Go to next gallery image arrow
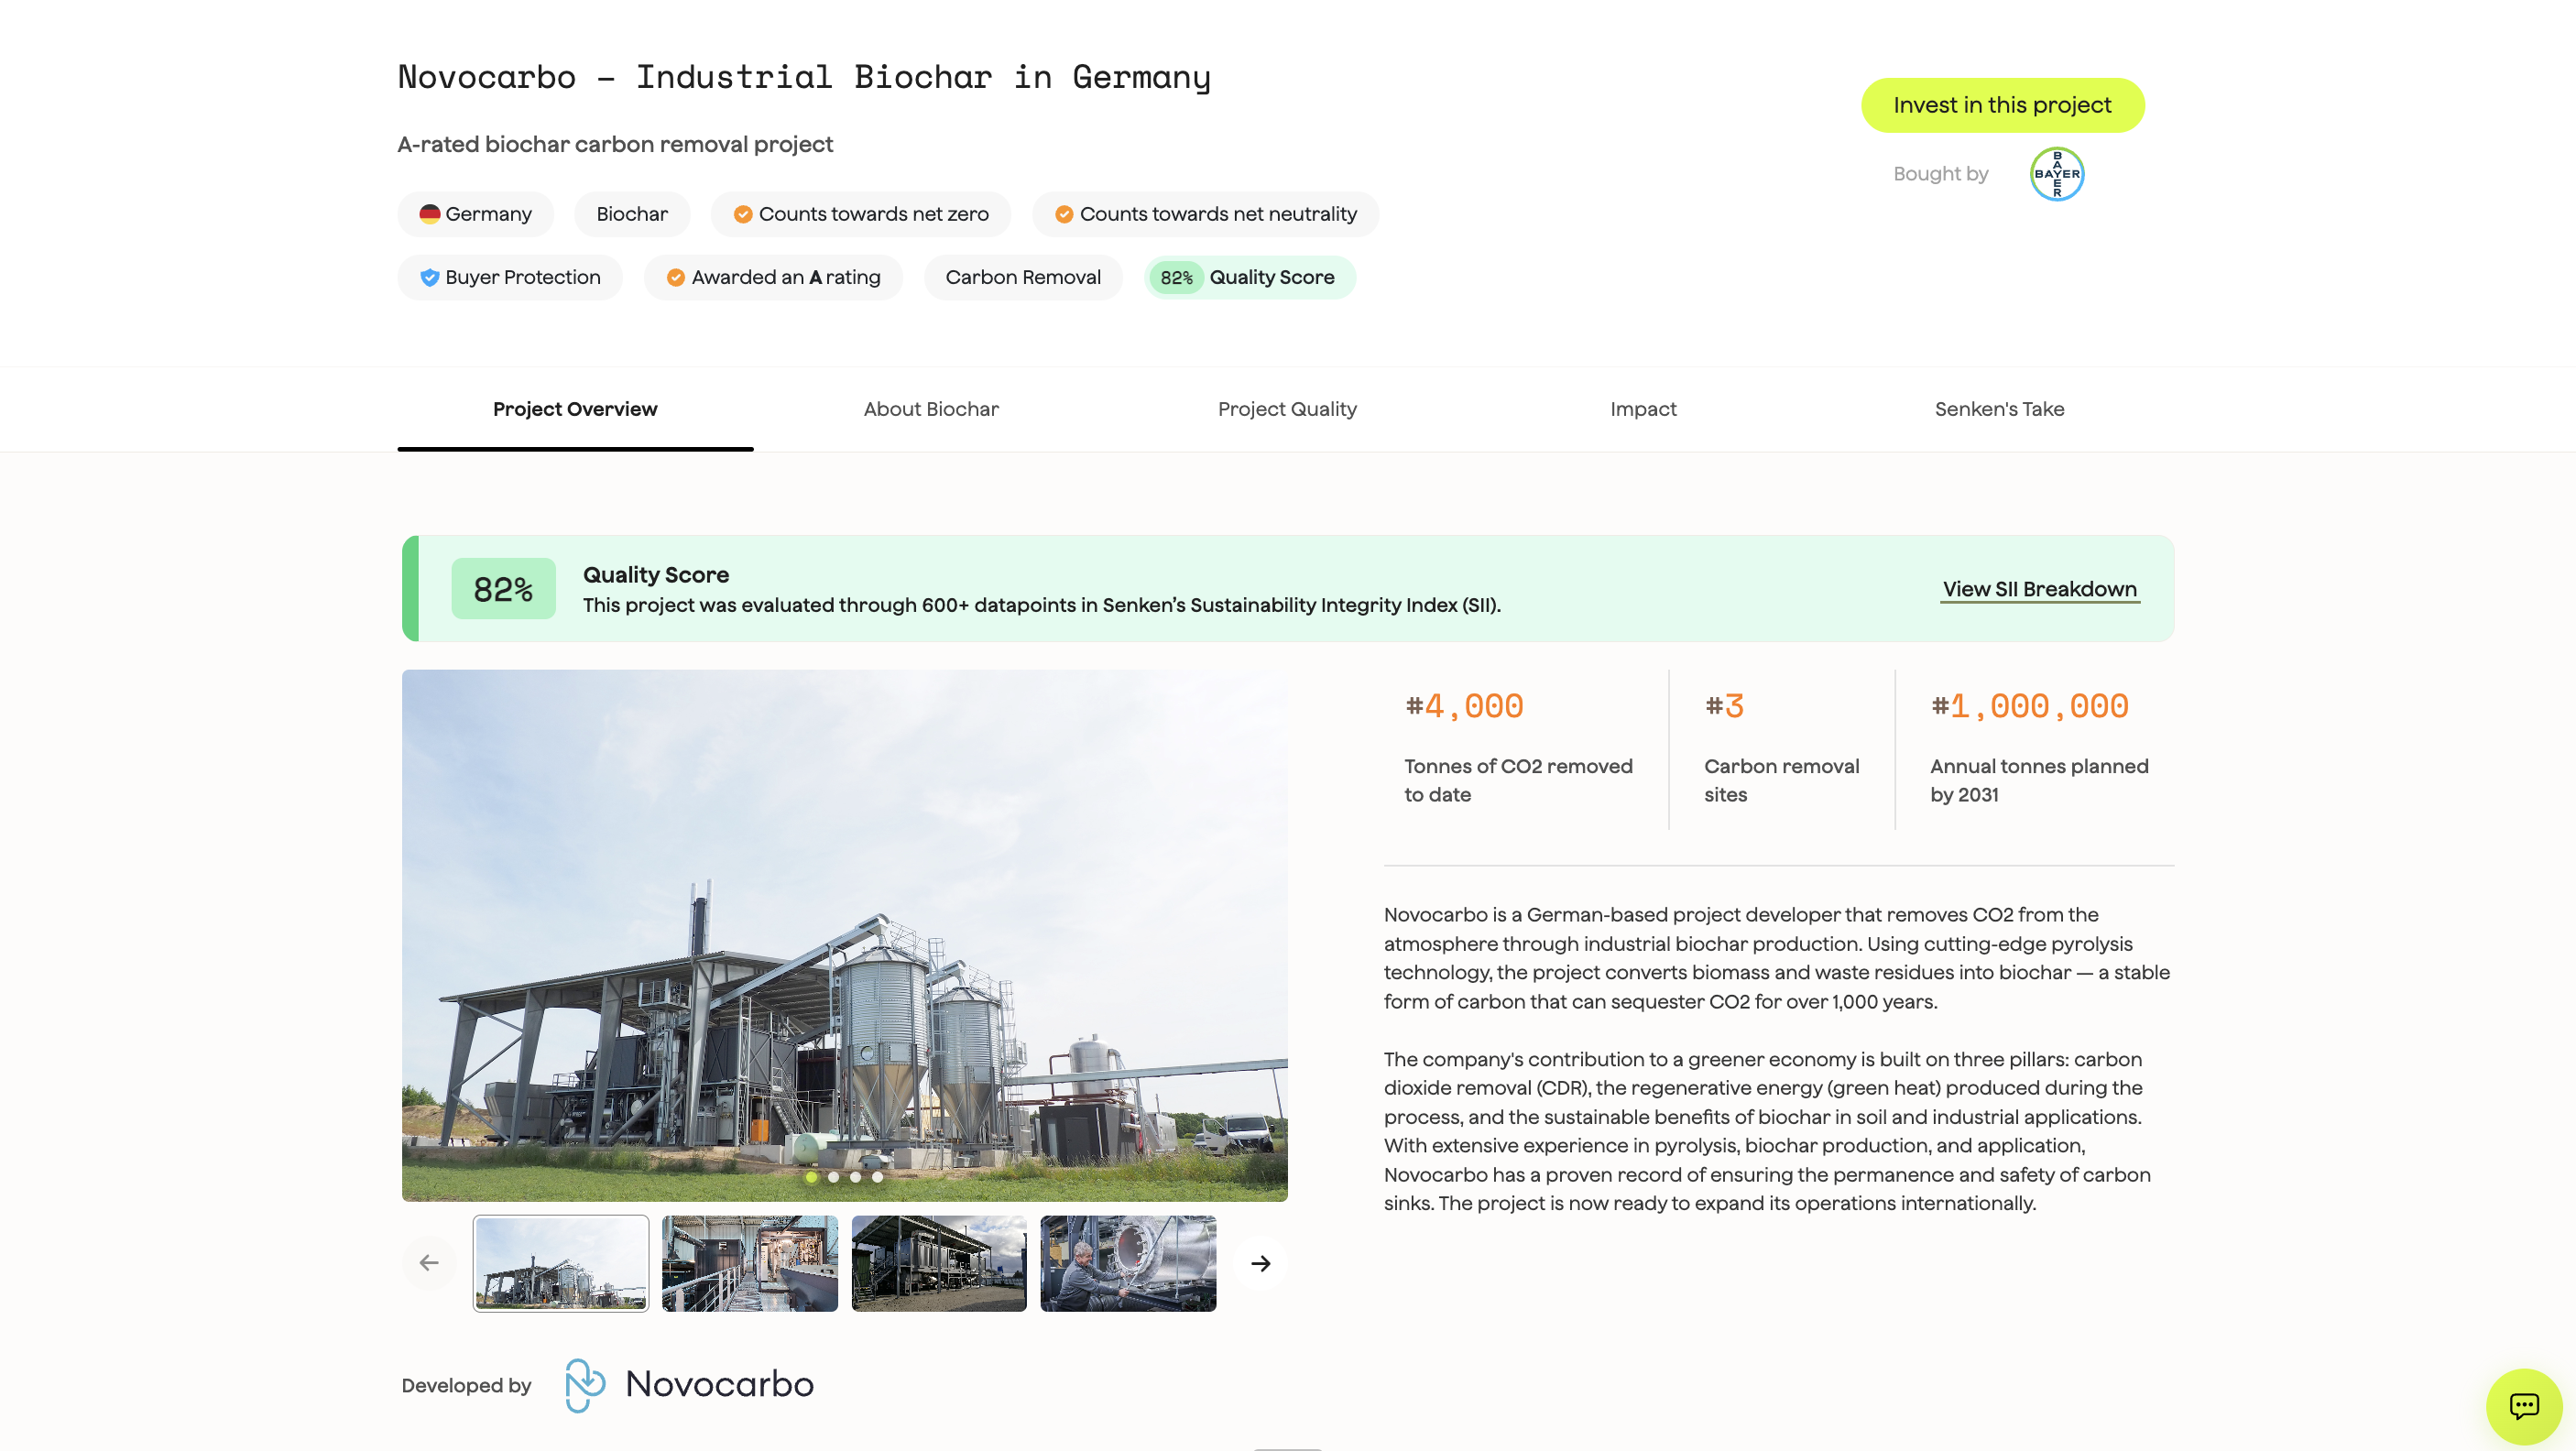The width and height of the screenshot is (2576, 1451). [1260, 1263]
